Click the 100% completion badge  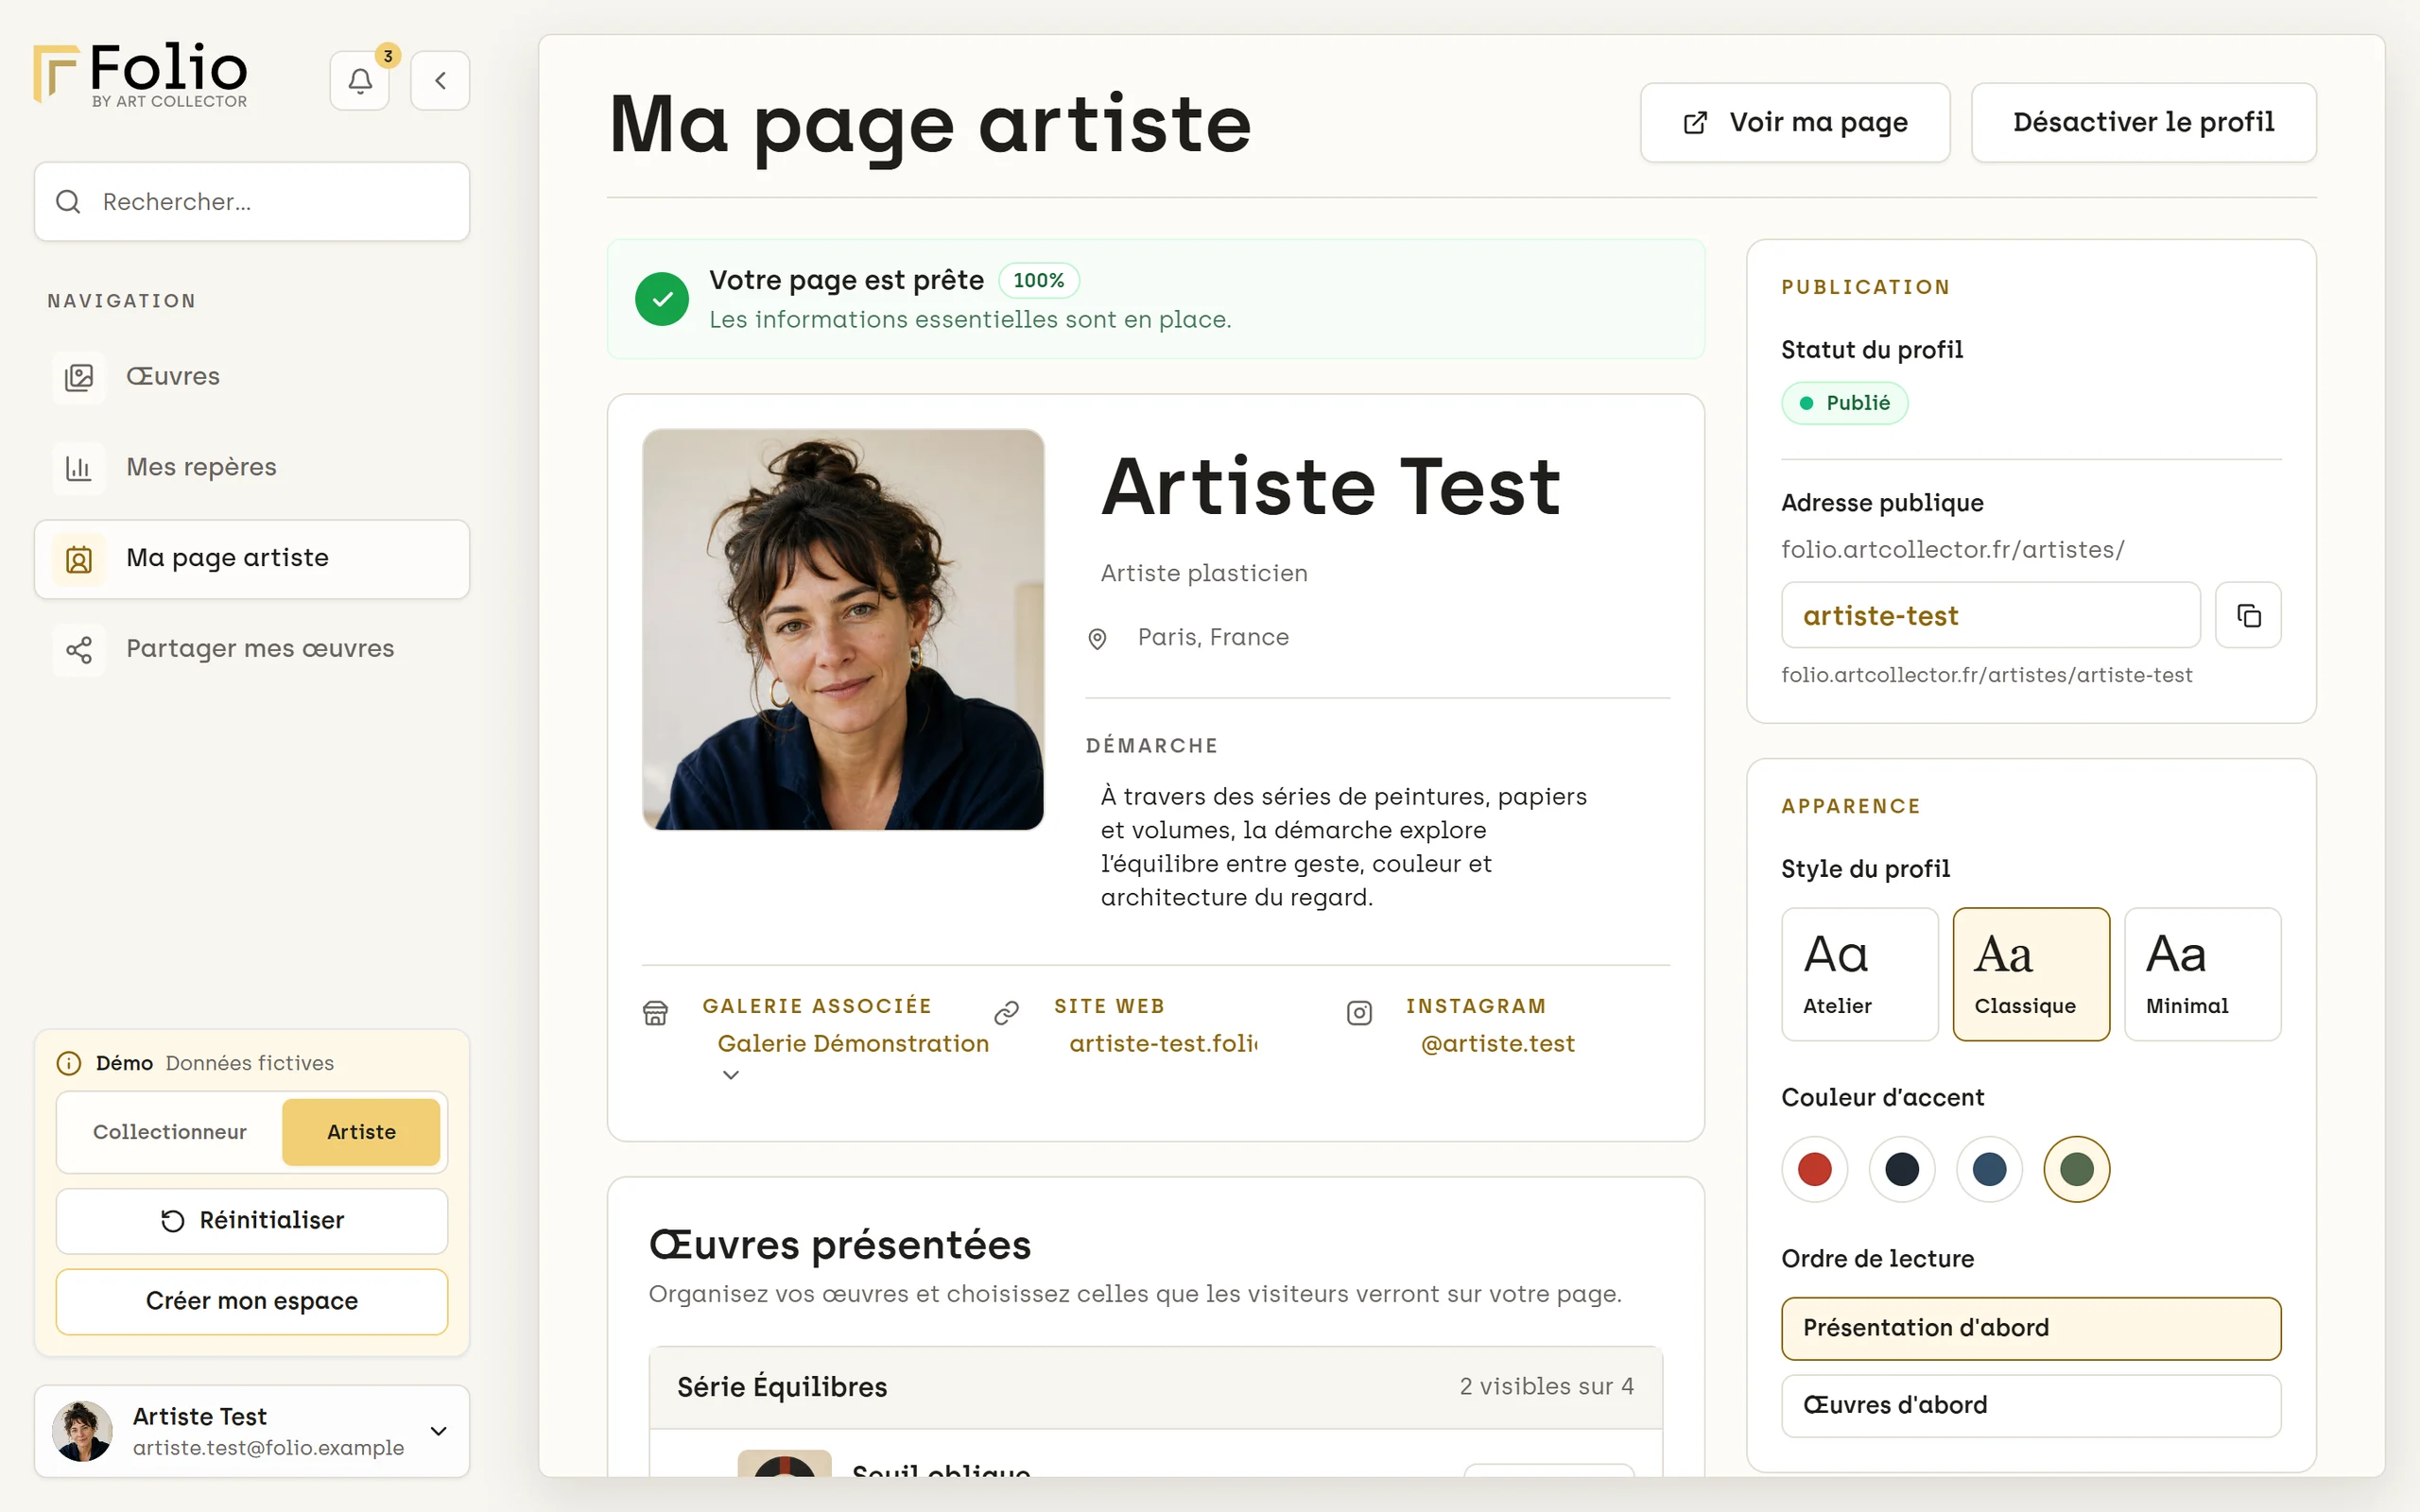coord(1038,281)
